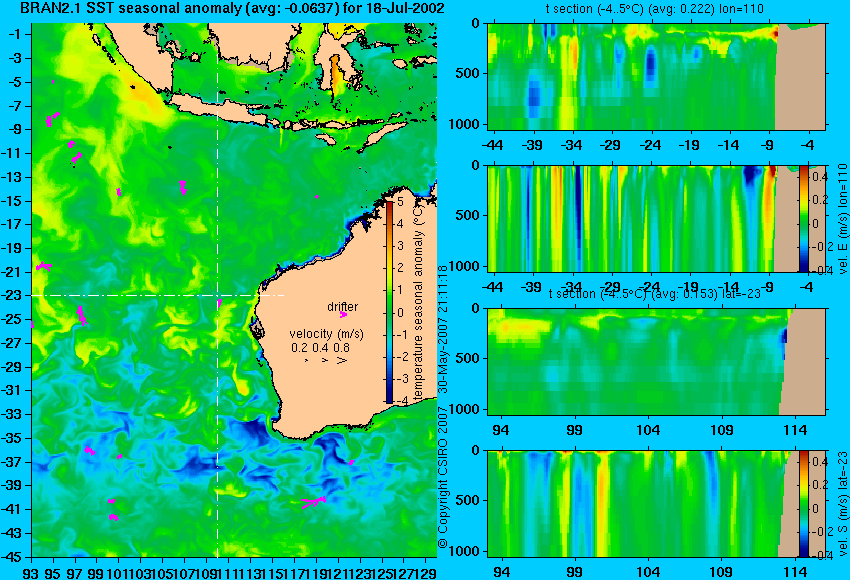The width and height of the screenshot is (850, 580).
Task: Click the magenta drifter marker beside 'drifter' legend
Action: point(343,314)
